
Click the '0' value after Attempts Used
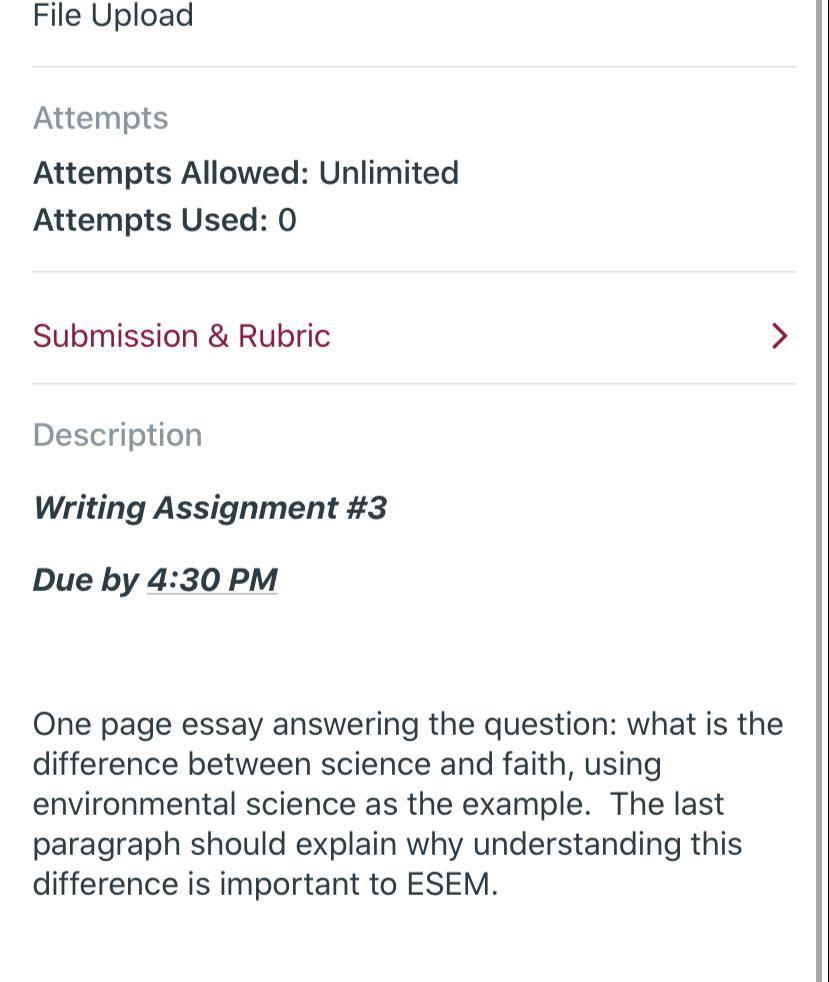(287, 220)
